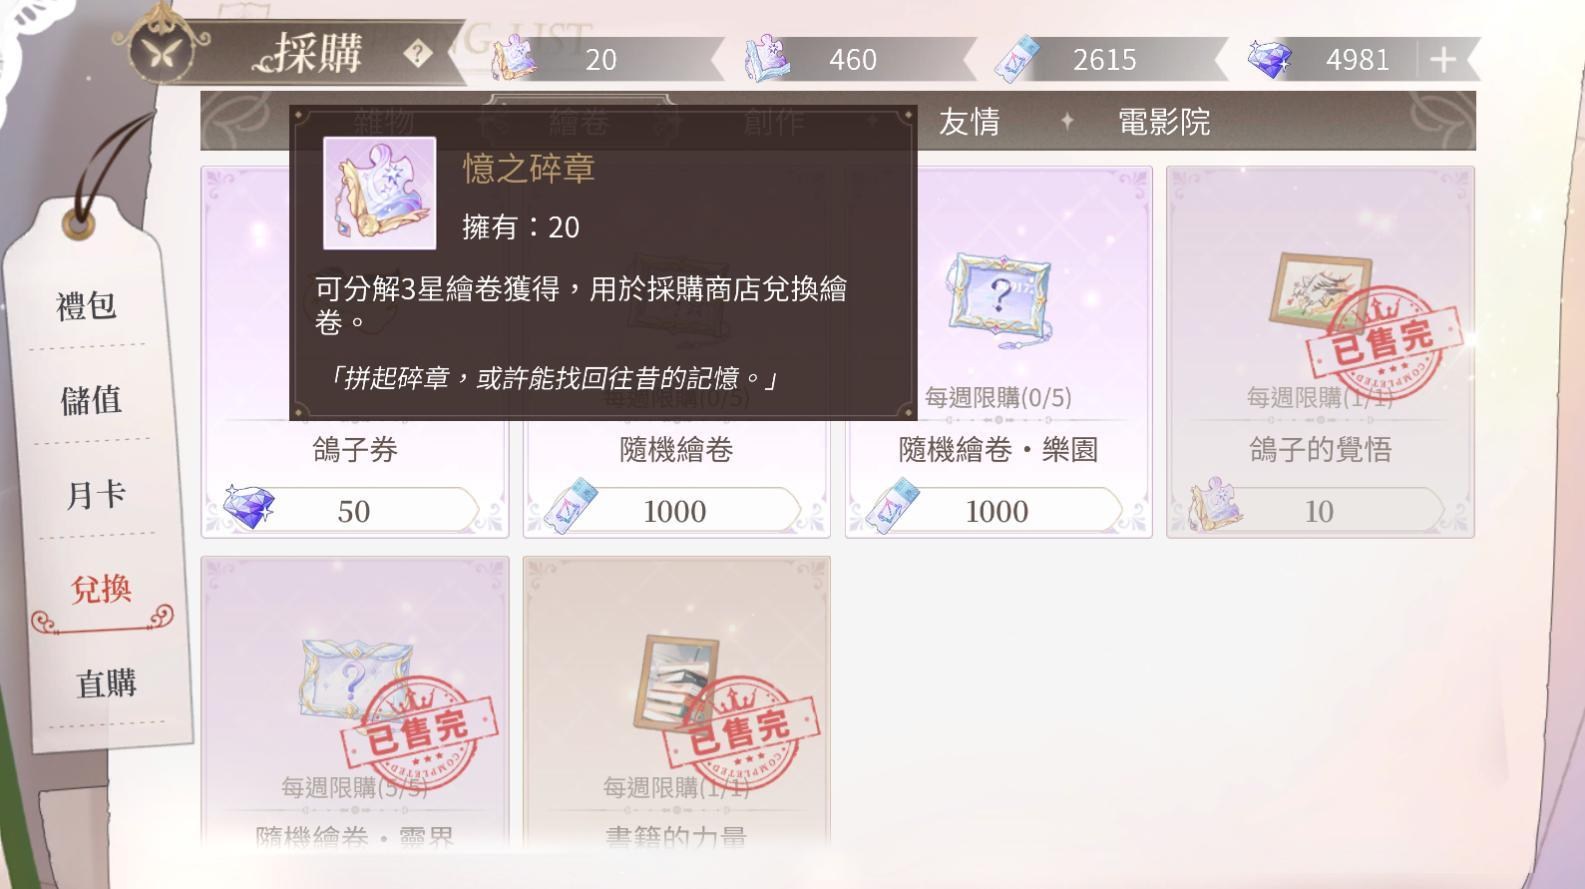The image size is (1585, 889).
Task: Switch to the 儲值 sidebar tab
Action: (x=91, y=400)
